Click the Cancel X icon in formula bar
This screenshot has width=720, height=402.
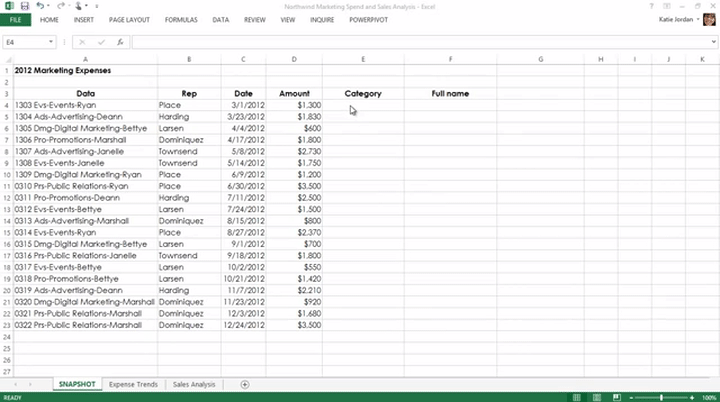(x=81, y=43)
